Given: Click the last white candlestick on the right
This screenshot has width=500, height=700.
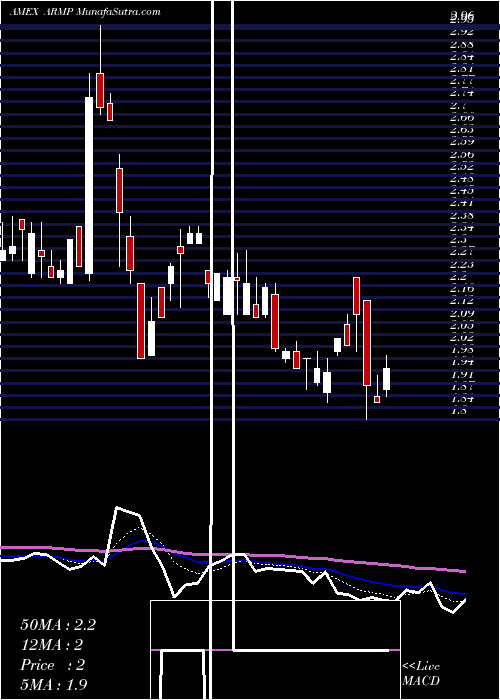Looking at the screenshot, I should (x=387, y=379).
